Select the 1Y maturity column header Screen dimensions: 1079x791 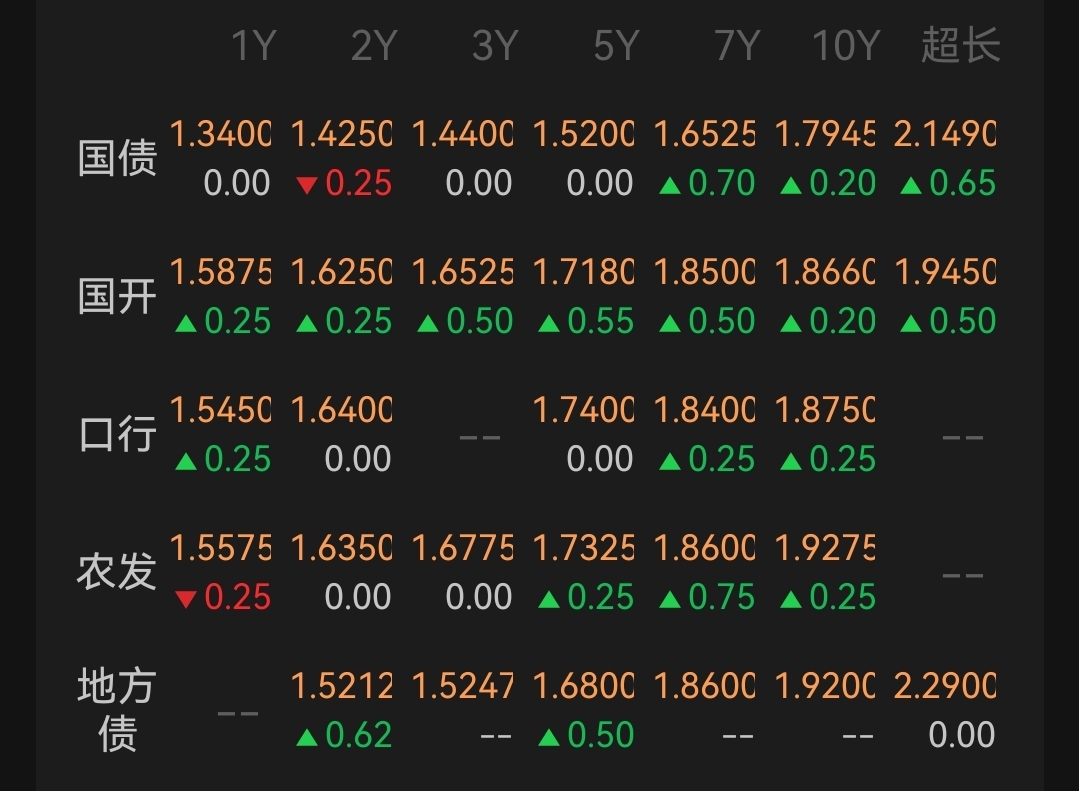[252, 46]
